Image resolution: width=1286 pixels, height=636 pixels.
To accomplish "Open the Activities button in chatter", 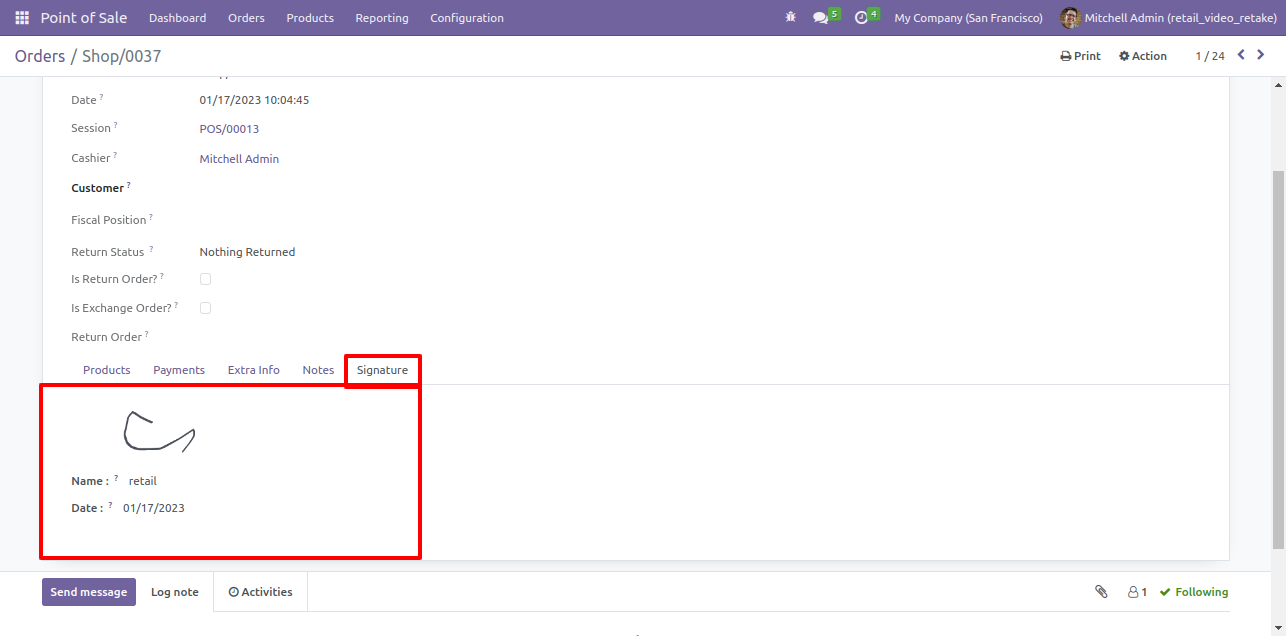I will [260, 592].
